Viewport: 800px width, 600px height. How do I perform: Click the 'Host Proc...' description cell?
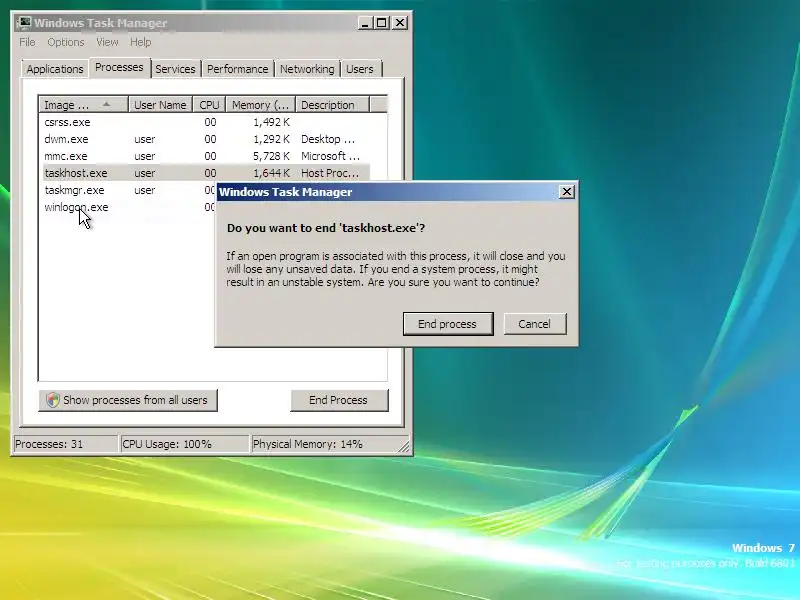(330, 173)
